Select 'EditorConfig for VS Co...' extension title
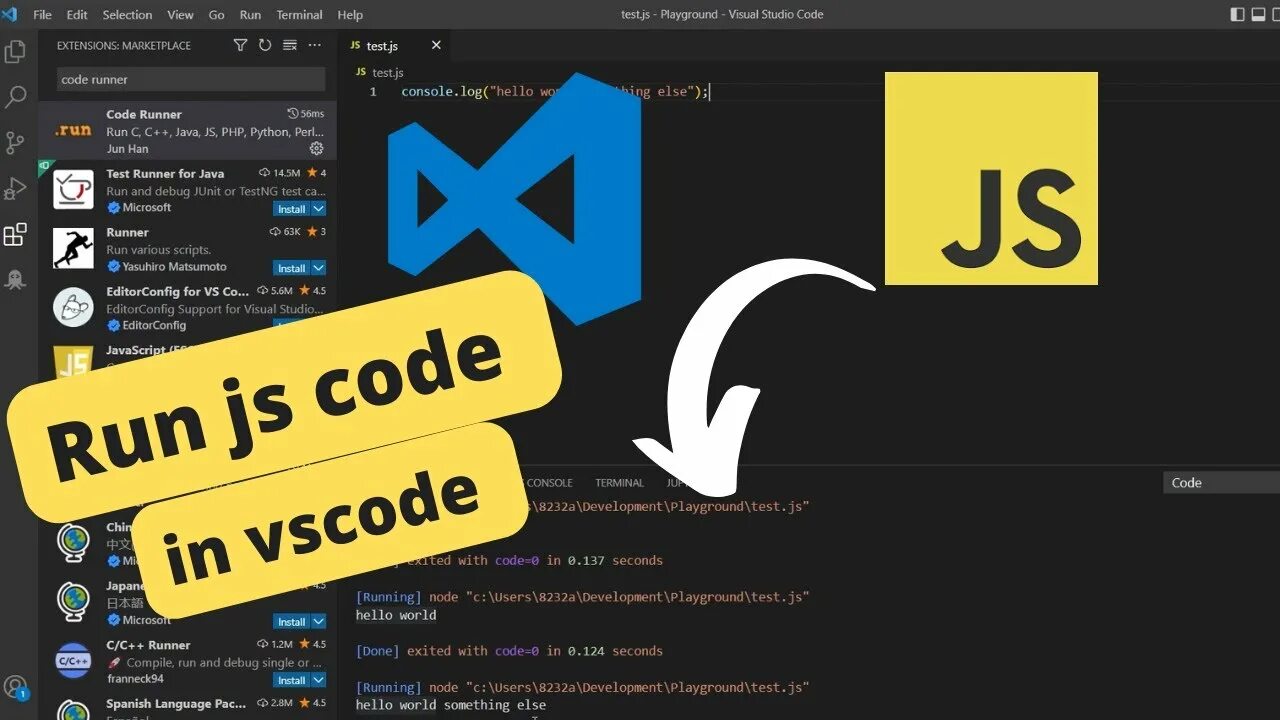The width and height of the screenshot is (1280, 720). [x=177, y=291]
